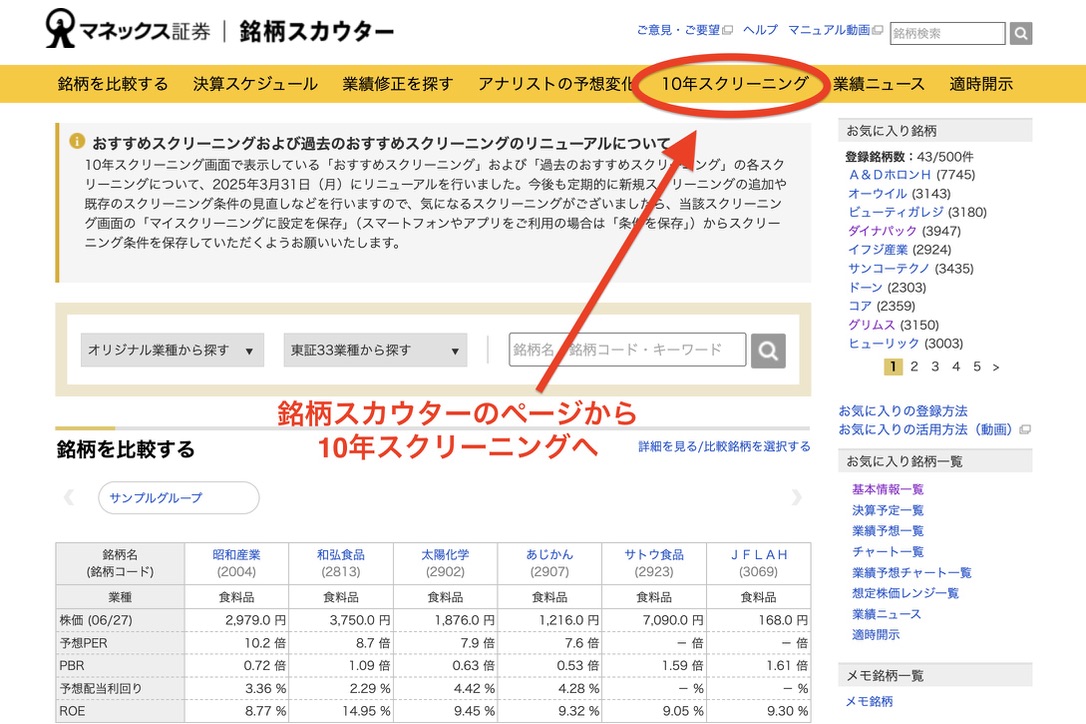Open the マニュアル動画 link
Image resolution: width=1086 pixels, height=724 pixels.
coord(829,30)
